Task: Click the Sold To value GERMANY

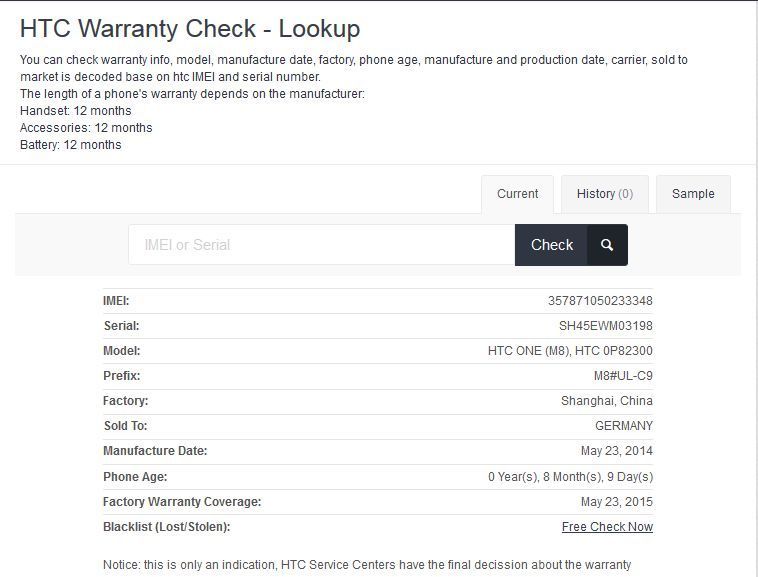Action: point(624,426)
